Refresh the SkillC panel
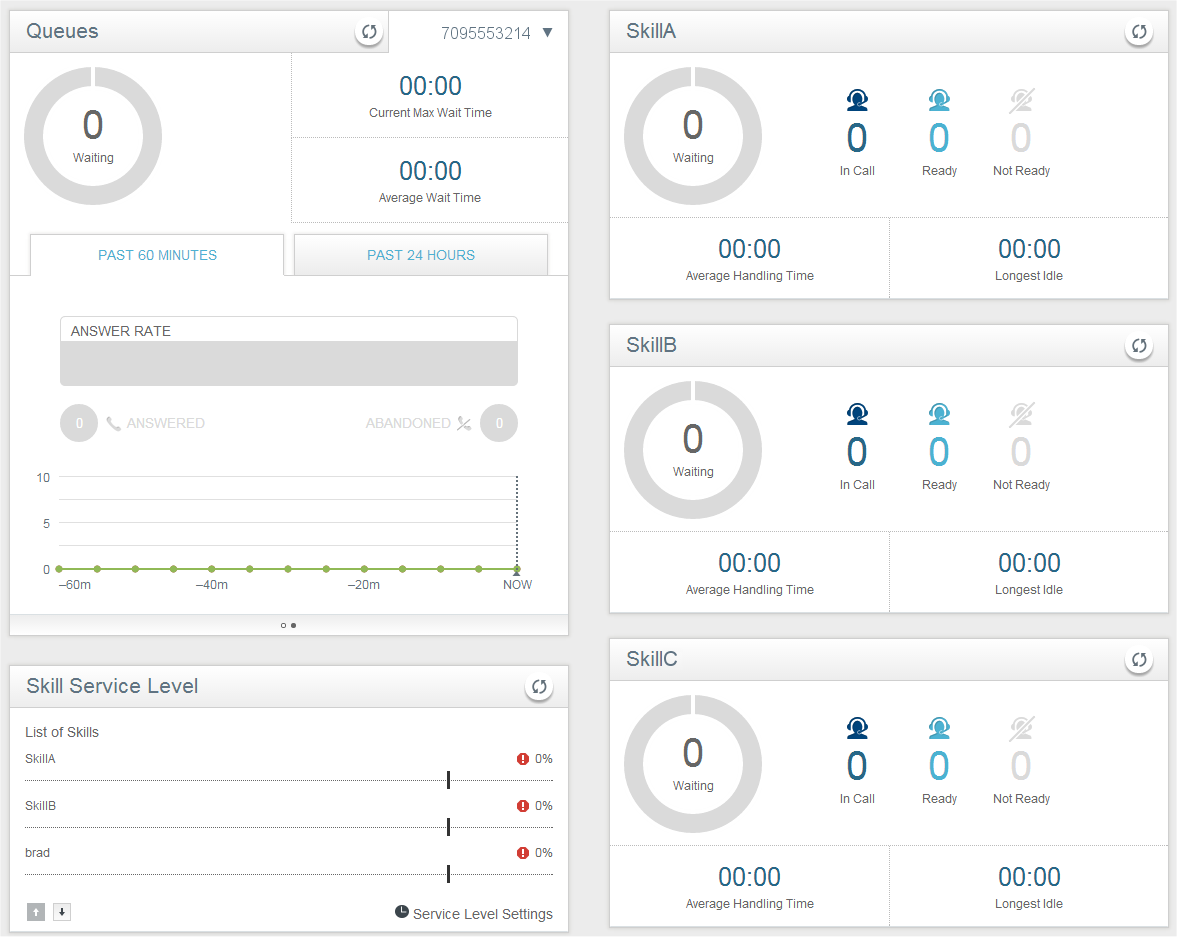This screenshot has height=937, width=1177. pyautogui.click(x=1138, y=660)
